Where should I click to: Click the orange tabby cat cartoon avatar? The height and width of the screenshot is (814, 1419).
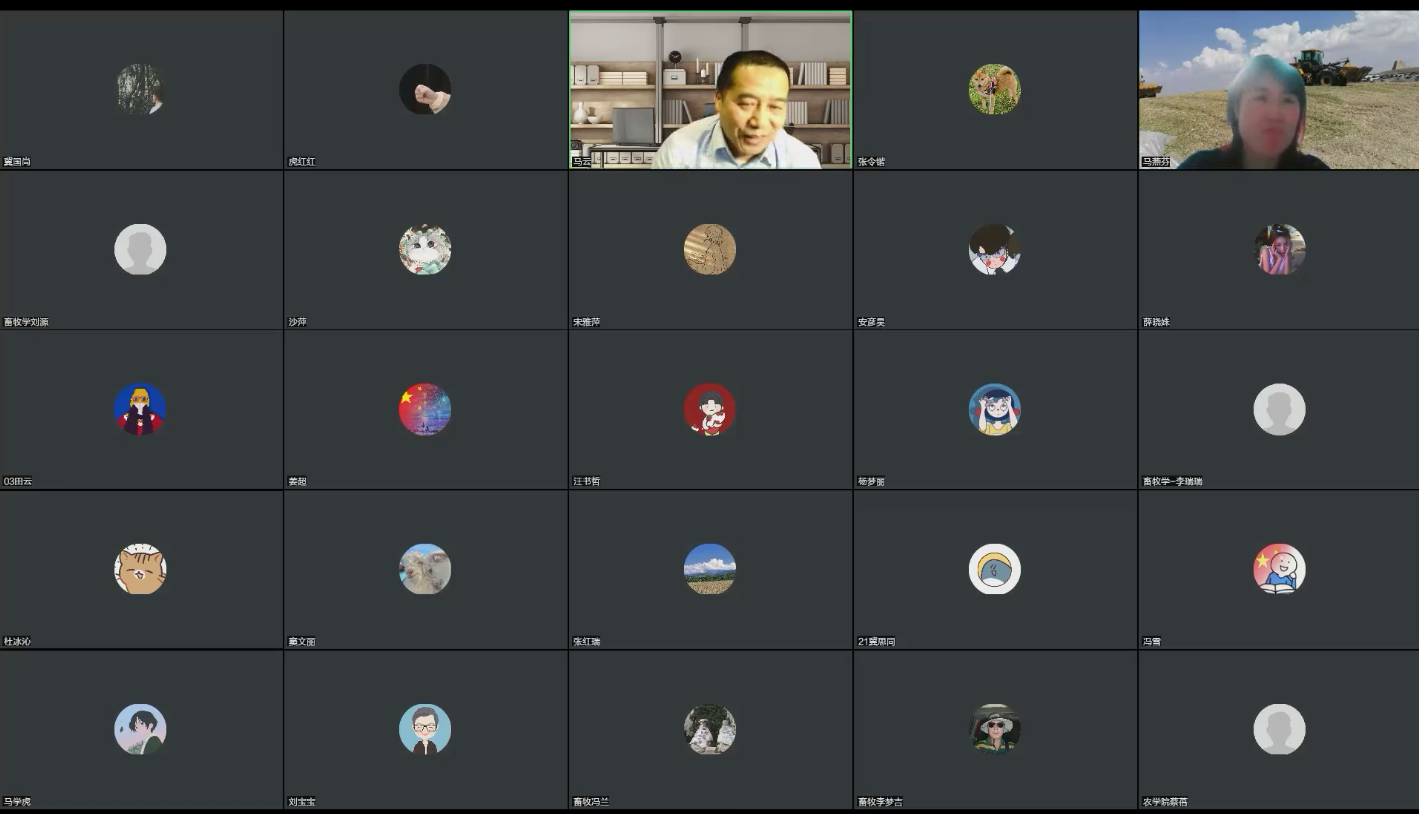[140, 569]
